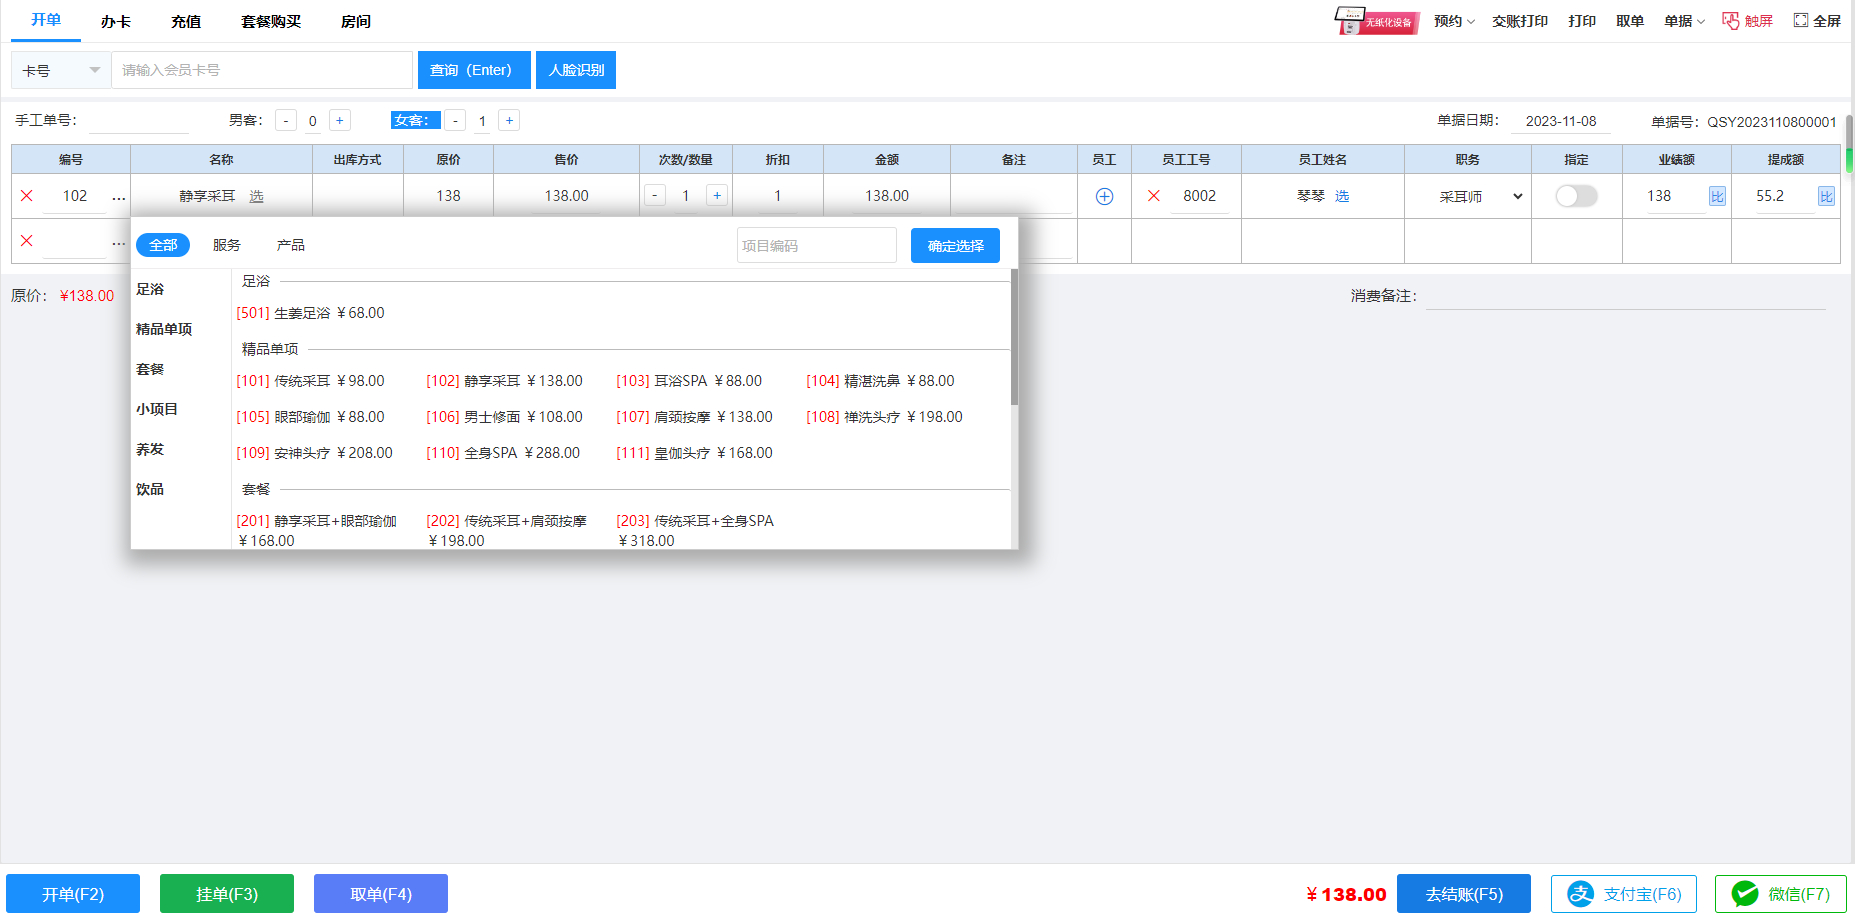1855x922 pixels.
Task: Switch to the 套餐购买 tab
Action: [x=271, y=21]
